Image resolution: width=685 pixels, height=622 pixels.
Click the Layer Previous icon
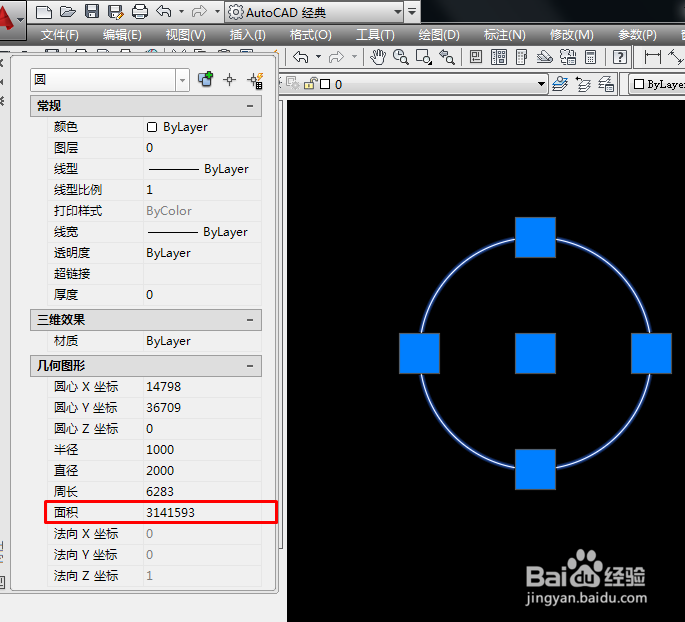[x=583, y=83]
